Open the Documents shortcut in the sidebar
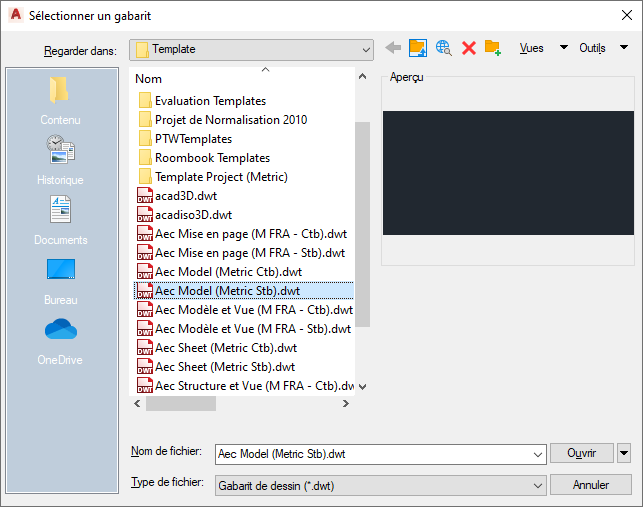The height and width of the screenshot is (507, 643). 60,221
